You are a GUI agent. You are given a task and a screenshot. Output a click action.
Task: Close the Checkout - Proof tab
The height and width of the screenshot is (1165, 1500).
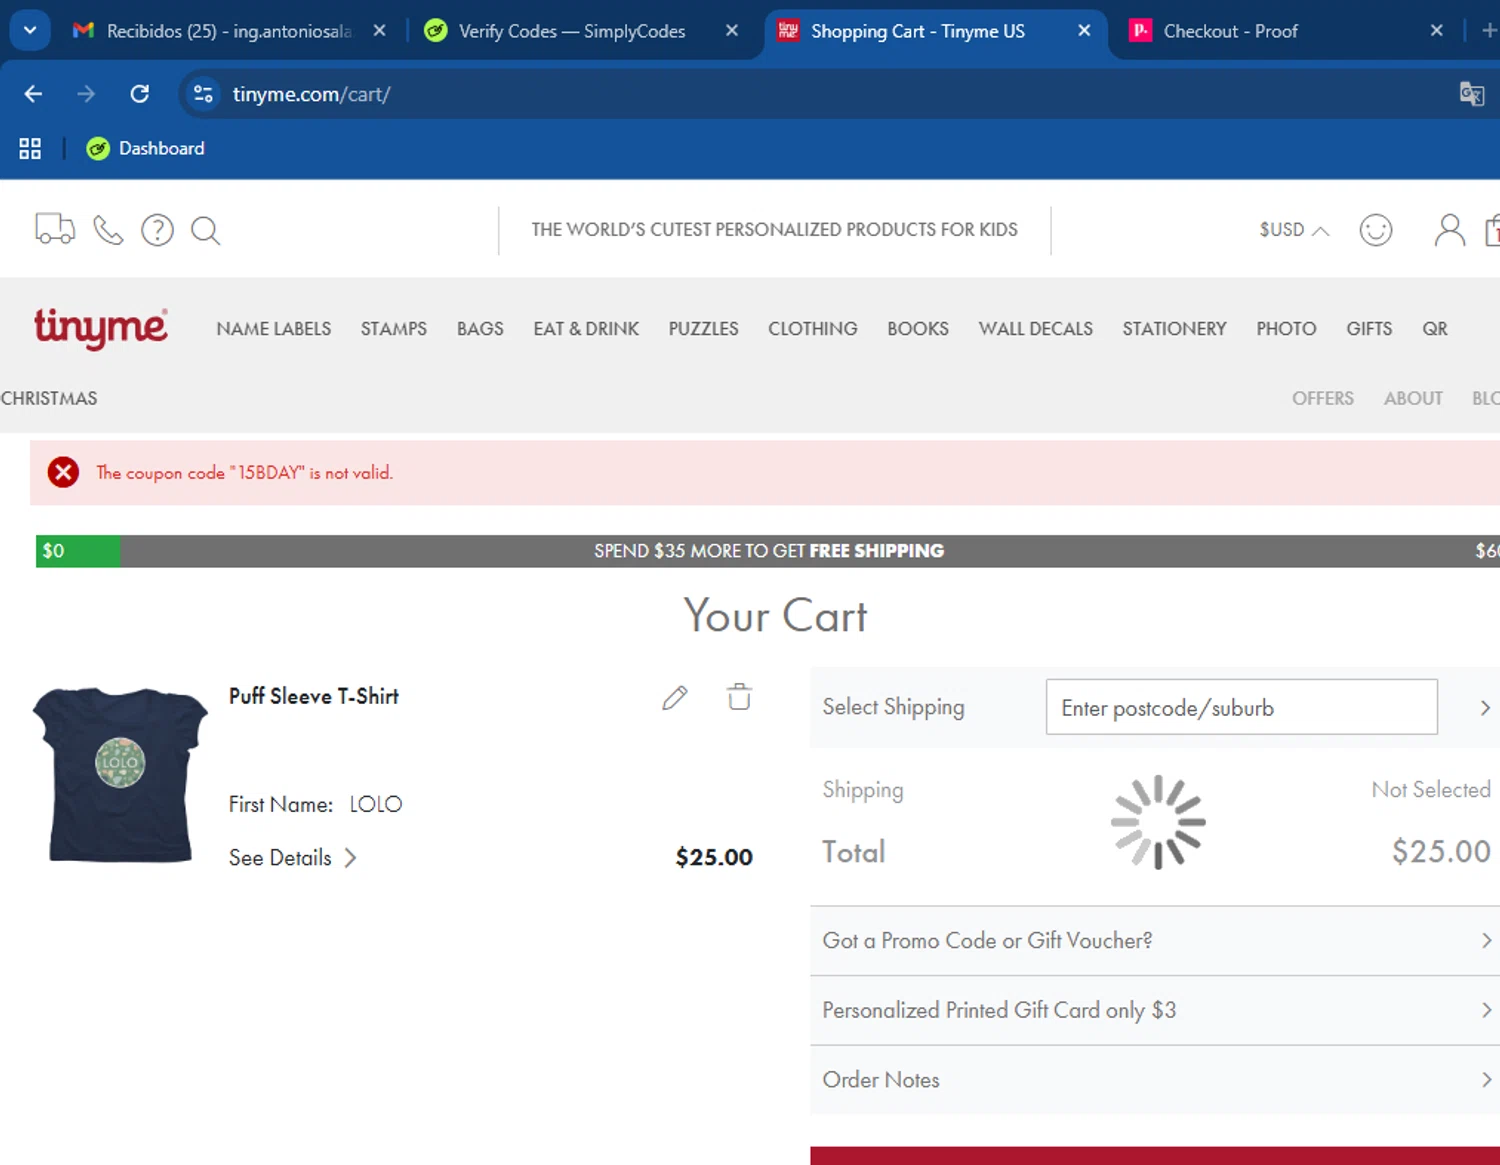pyautogui.click(x=1437, y=31)
